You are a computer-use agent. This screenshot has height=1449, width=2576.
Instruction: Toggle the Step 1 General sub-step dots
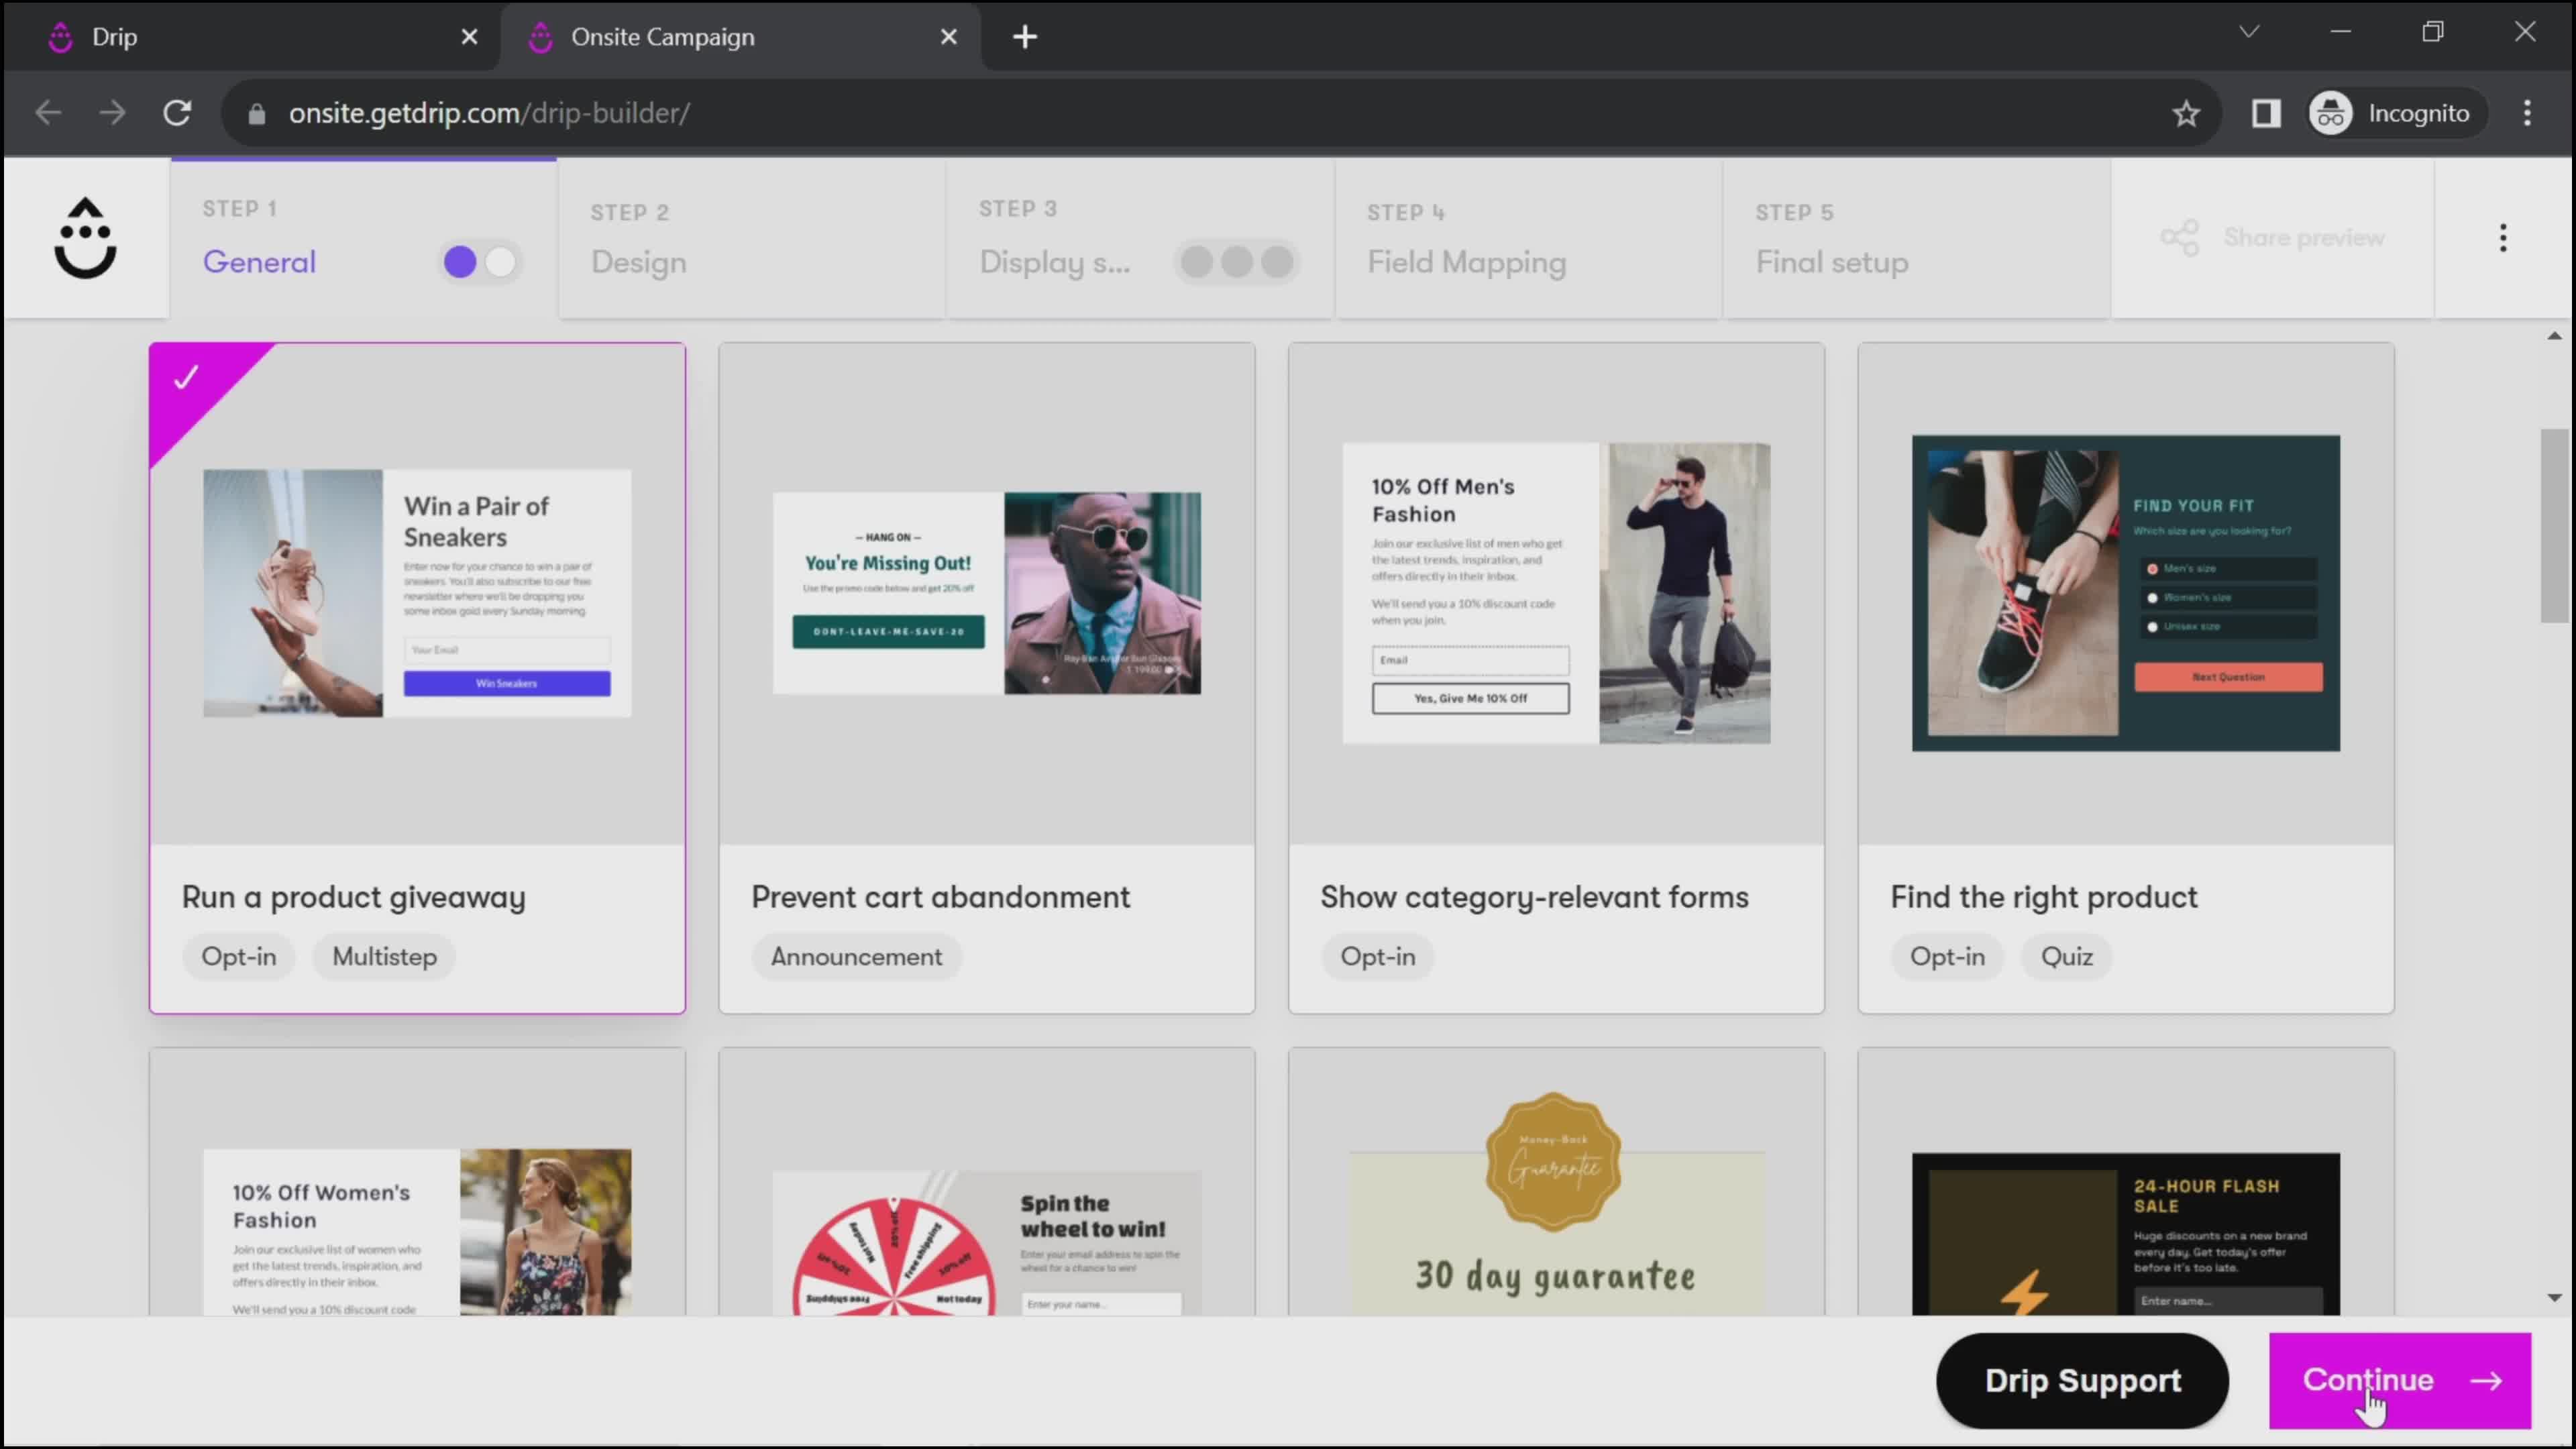tap(481, 262)
